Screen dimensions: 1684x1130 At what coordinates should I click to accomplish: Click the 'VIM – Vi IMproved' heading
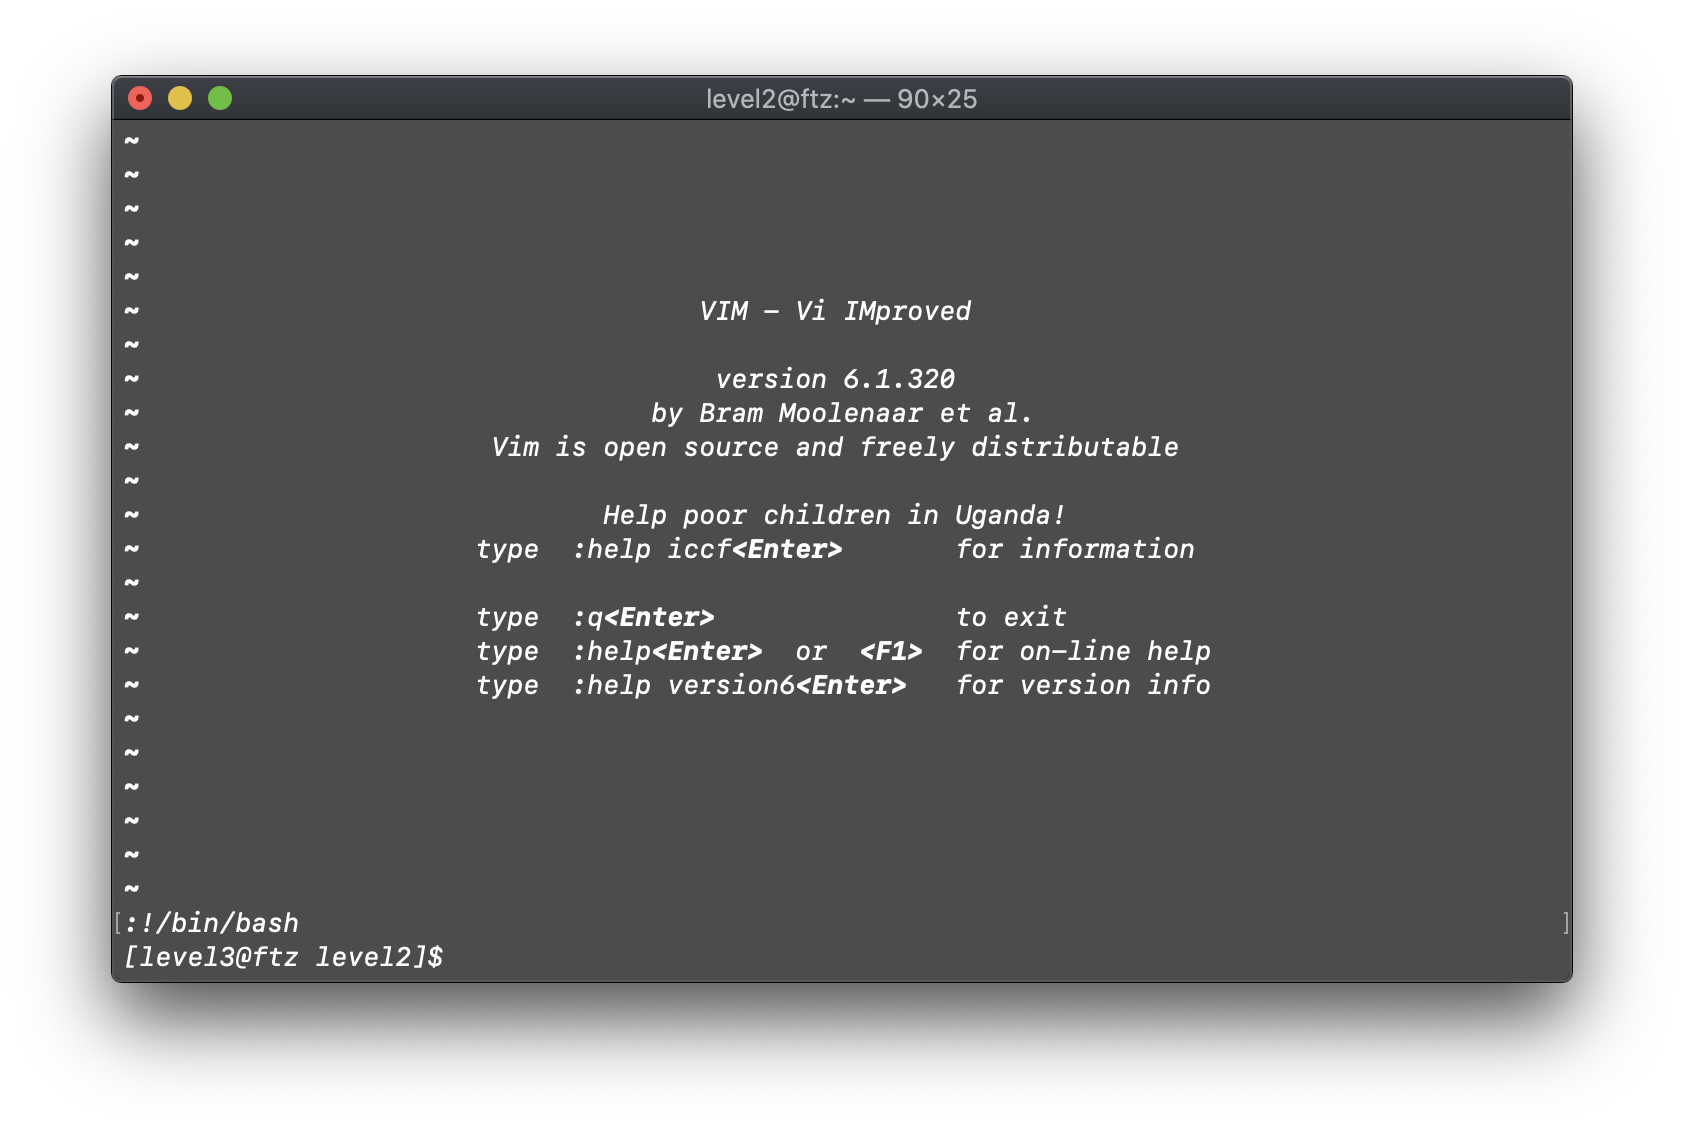pyautogui.click(x=835, y=311)
